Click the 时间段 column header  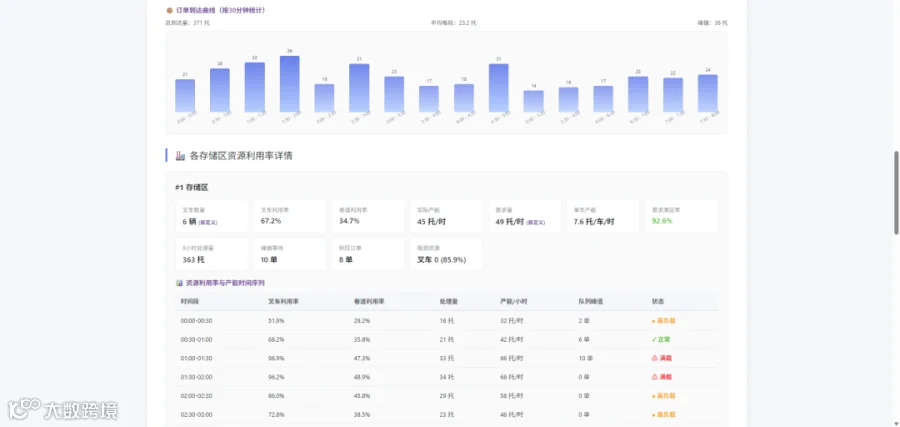(189, 301)
